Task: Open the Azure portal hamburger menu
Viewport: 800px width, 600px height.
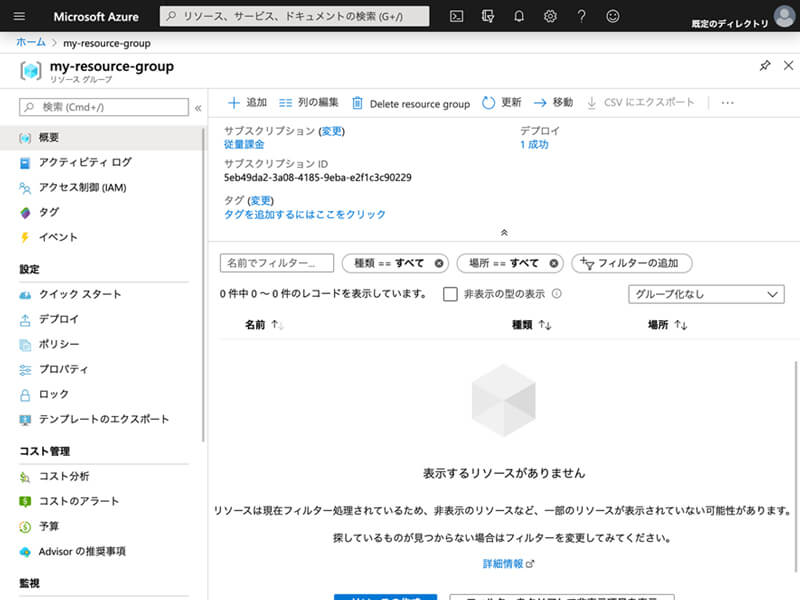Action: tap(19, 16)
